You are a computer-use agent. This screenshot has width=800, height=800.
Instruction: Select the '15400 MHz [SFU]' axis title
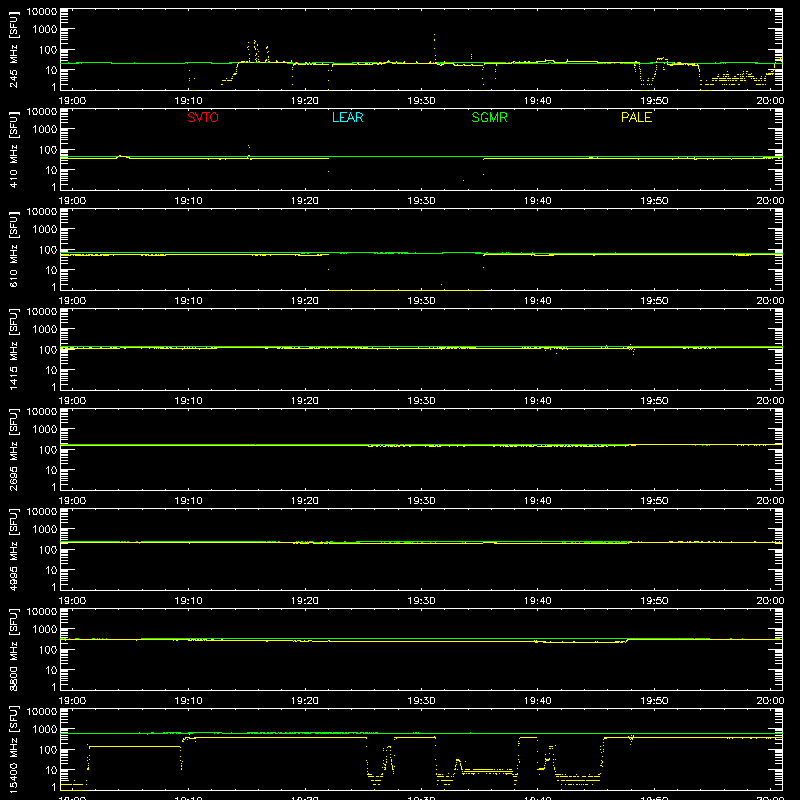pyautogui.click(x=13, y=749)
